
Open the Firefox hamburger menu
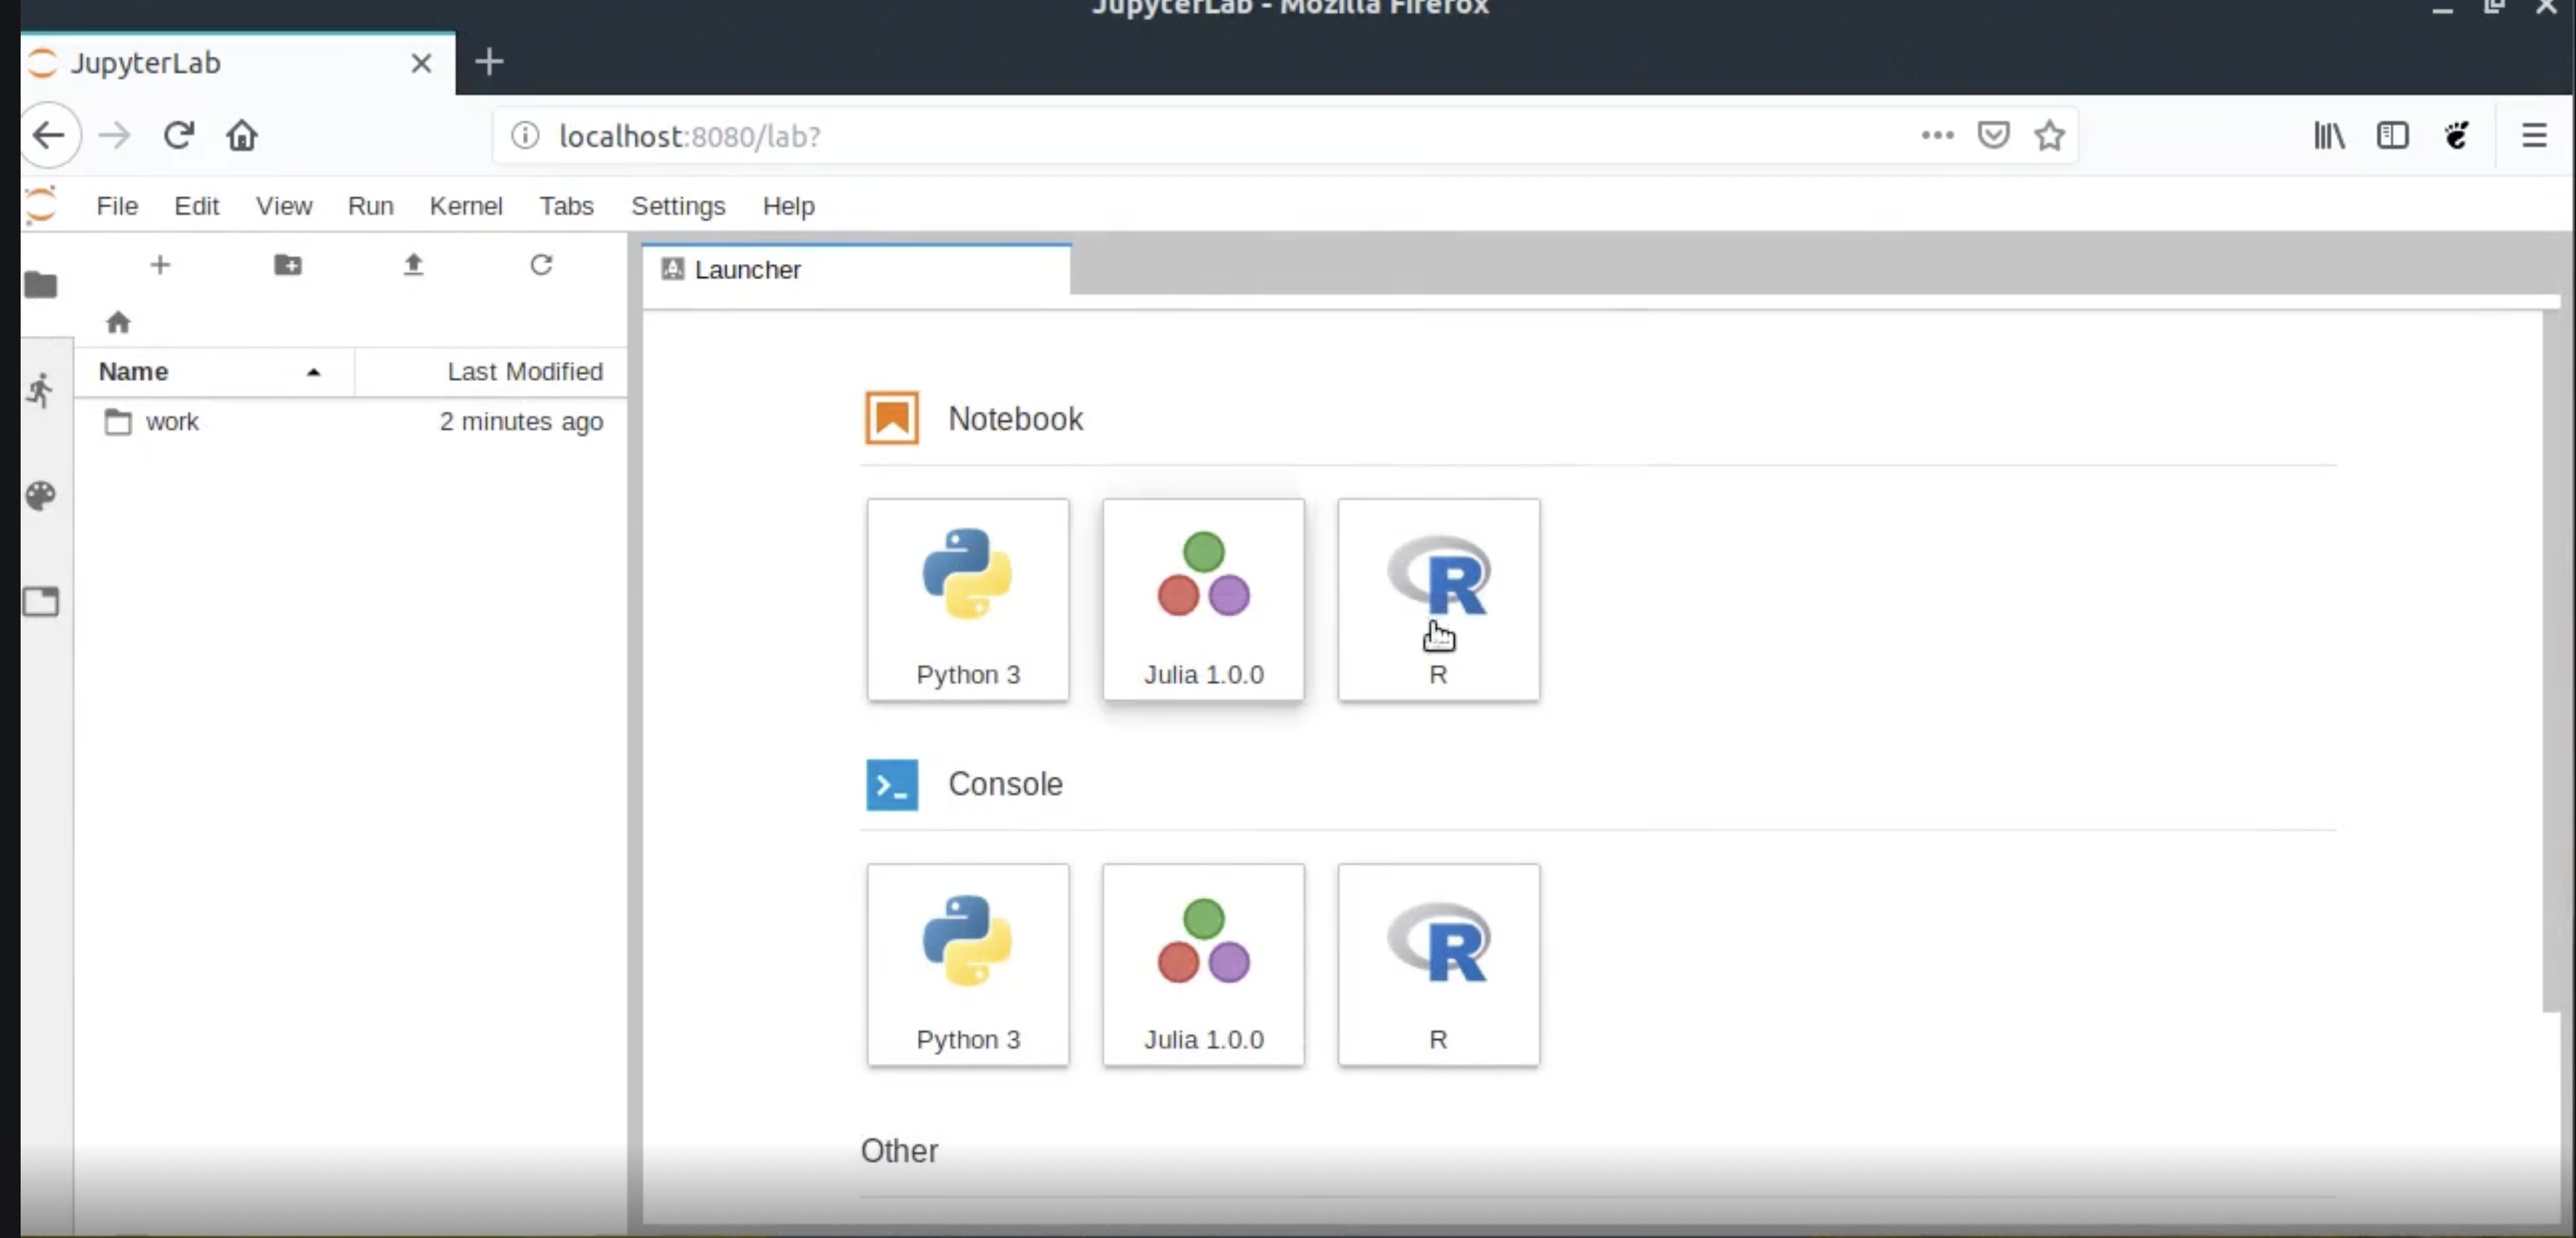tap(2534, 135)
